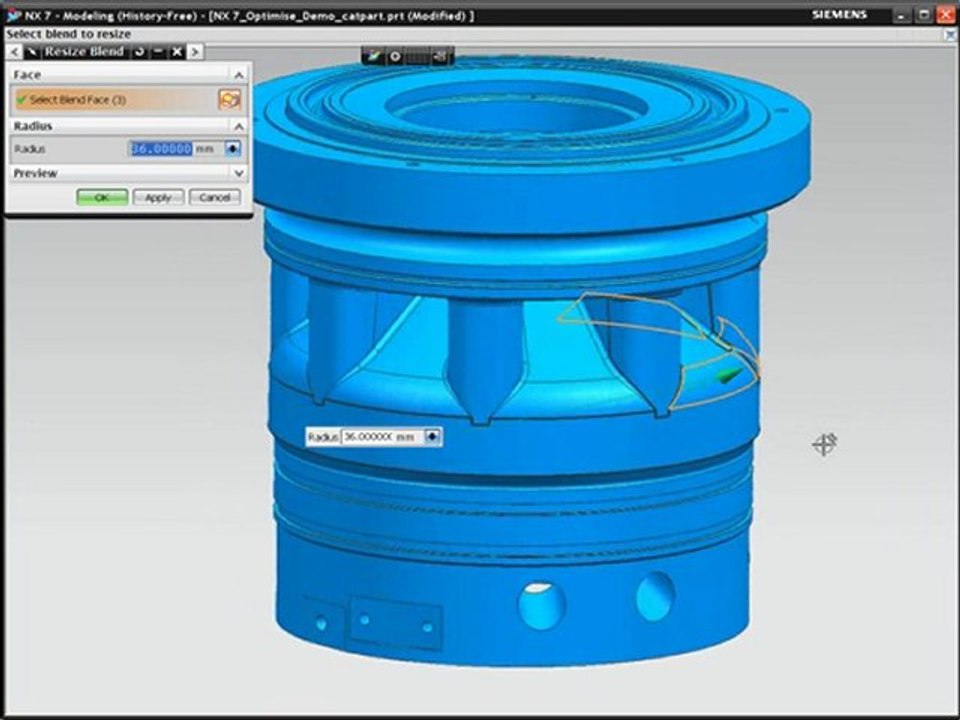The image size is (960, 720).
Task: Open the Radius options dropdown in the dialog
Action: [233, 149]
